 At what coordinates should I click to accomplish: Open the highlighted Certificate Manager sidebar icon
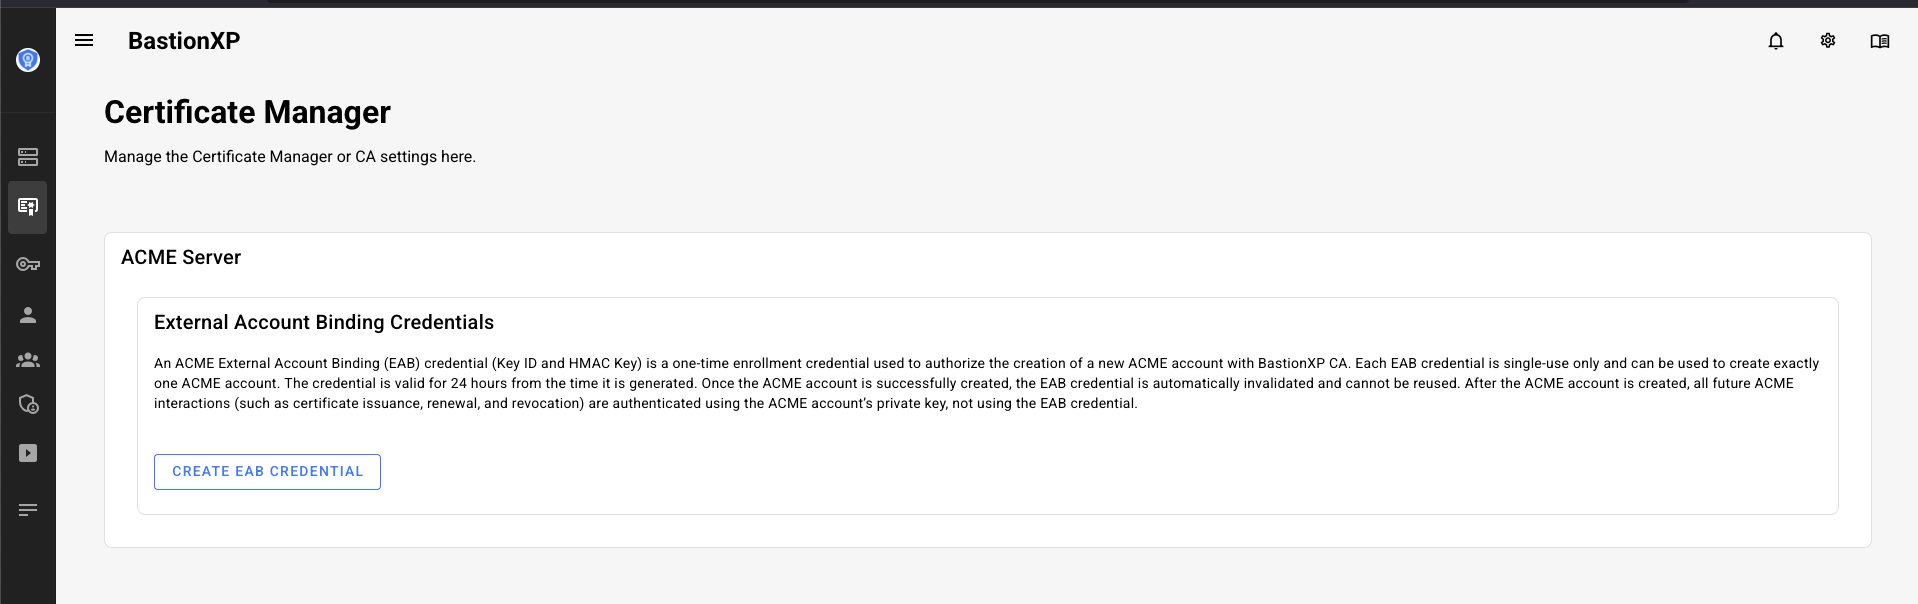point(27,208)
